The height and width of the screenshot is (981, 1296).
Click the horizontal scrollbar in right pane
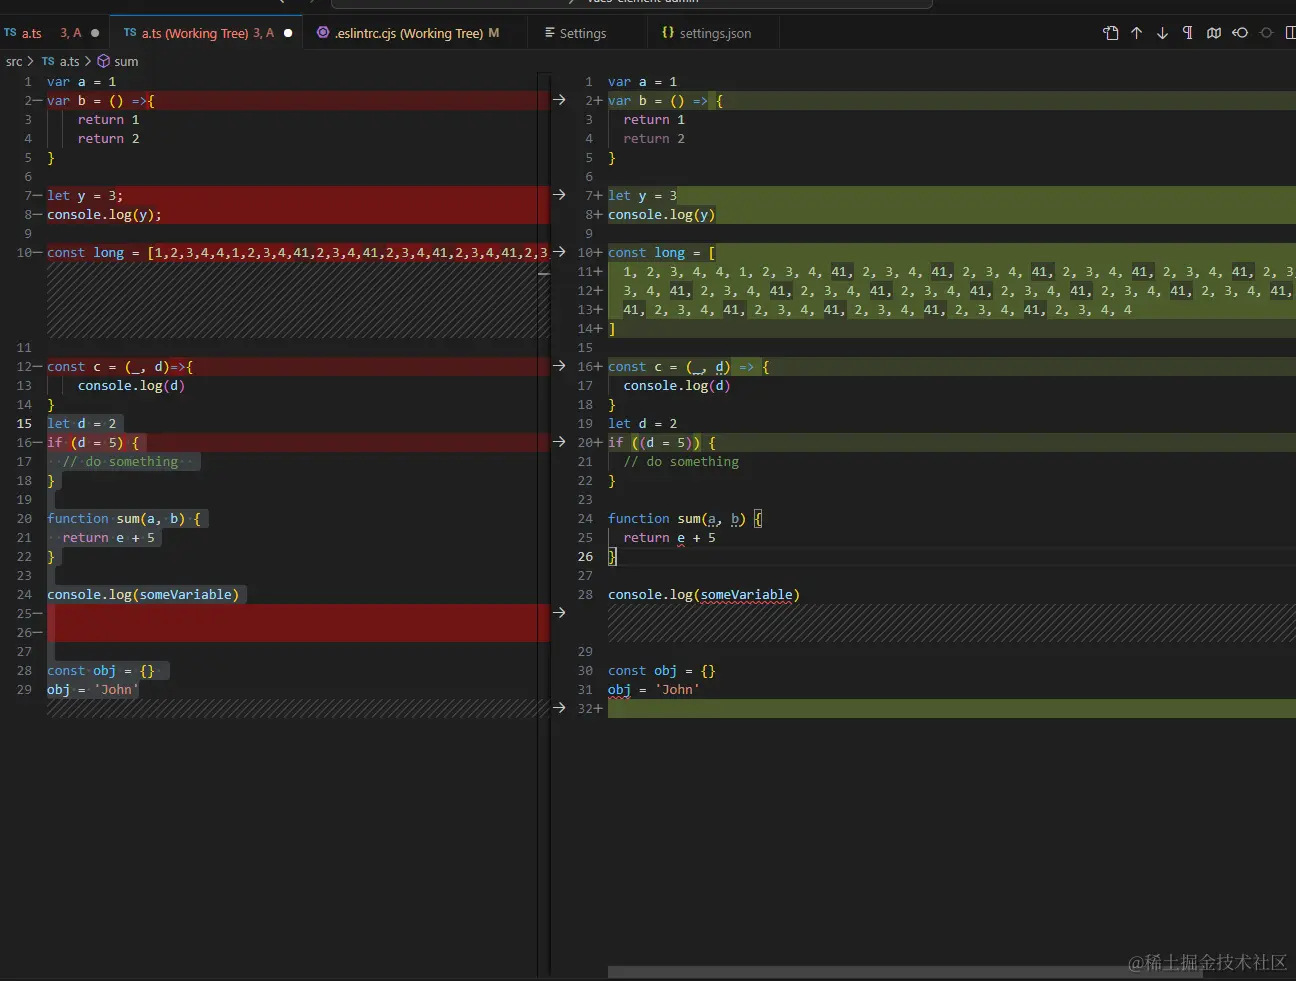coord(905,972)
